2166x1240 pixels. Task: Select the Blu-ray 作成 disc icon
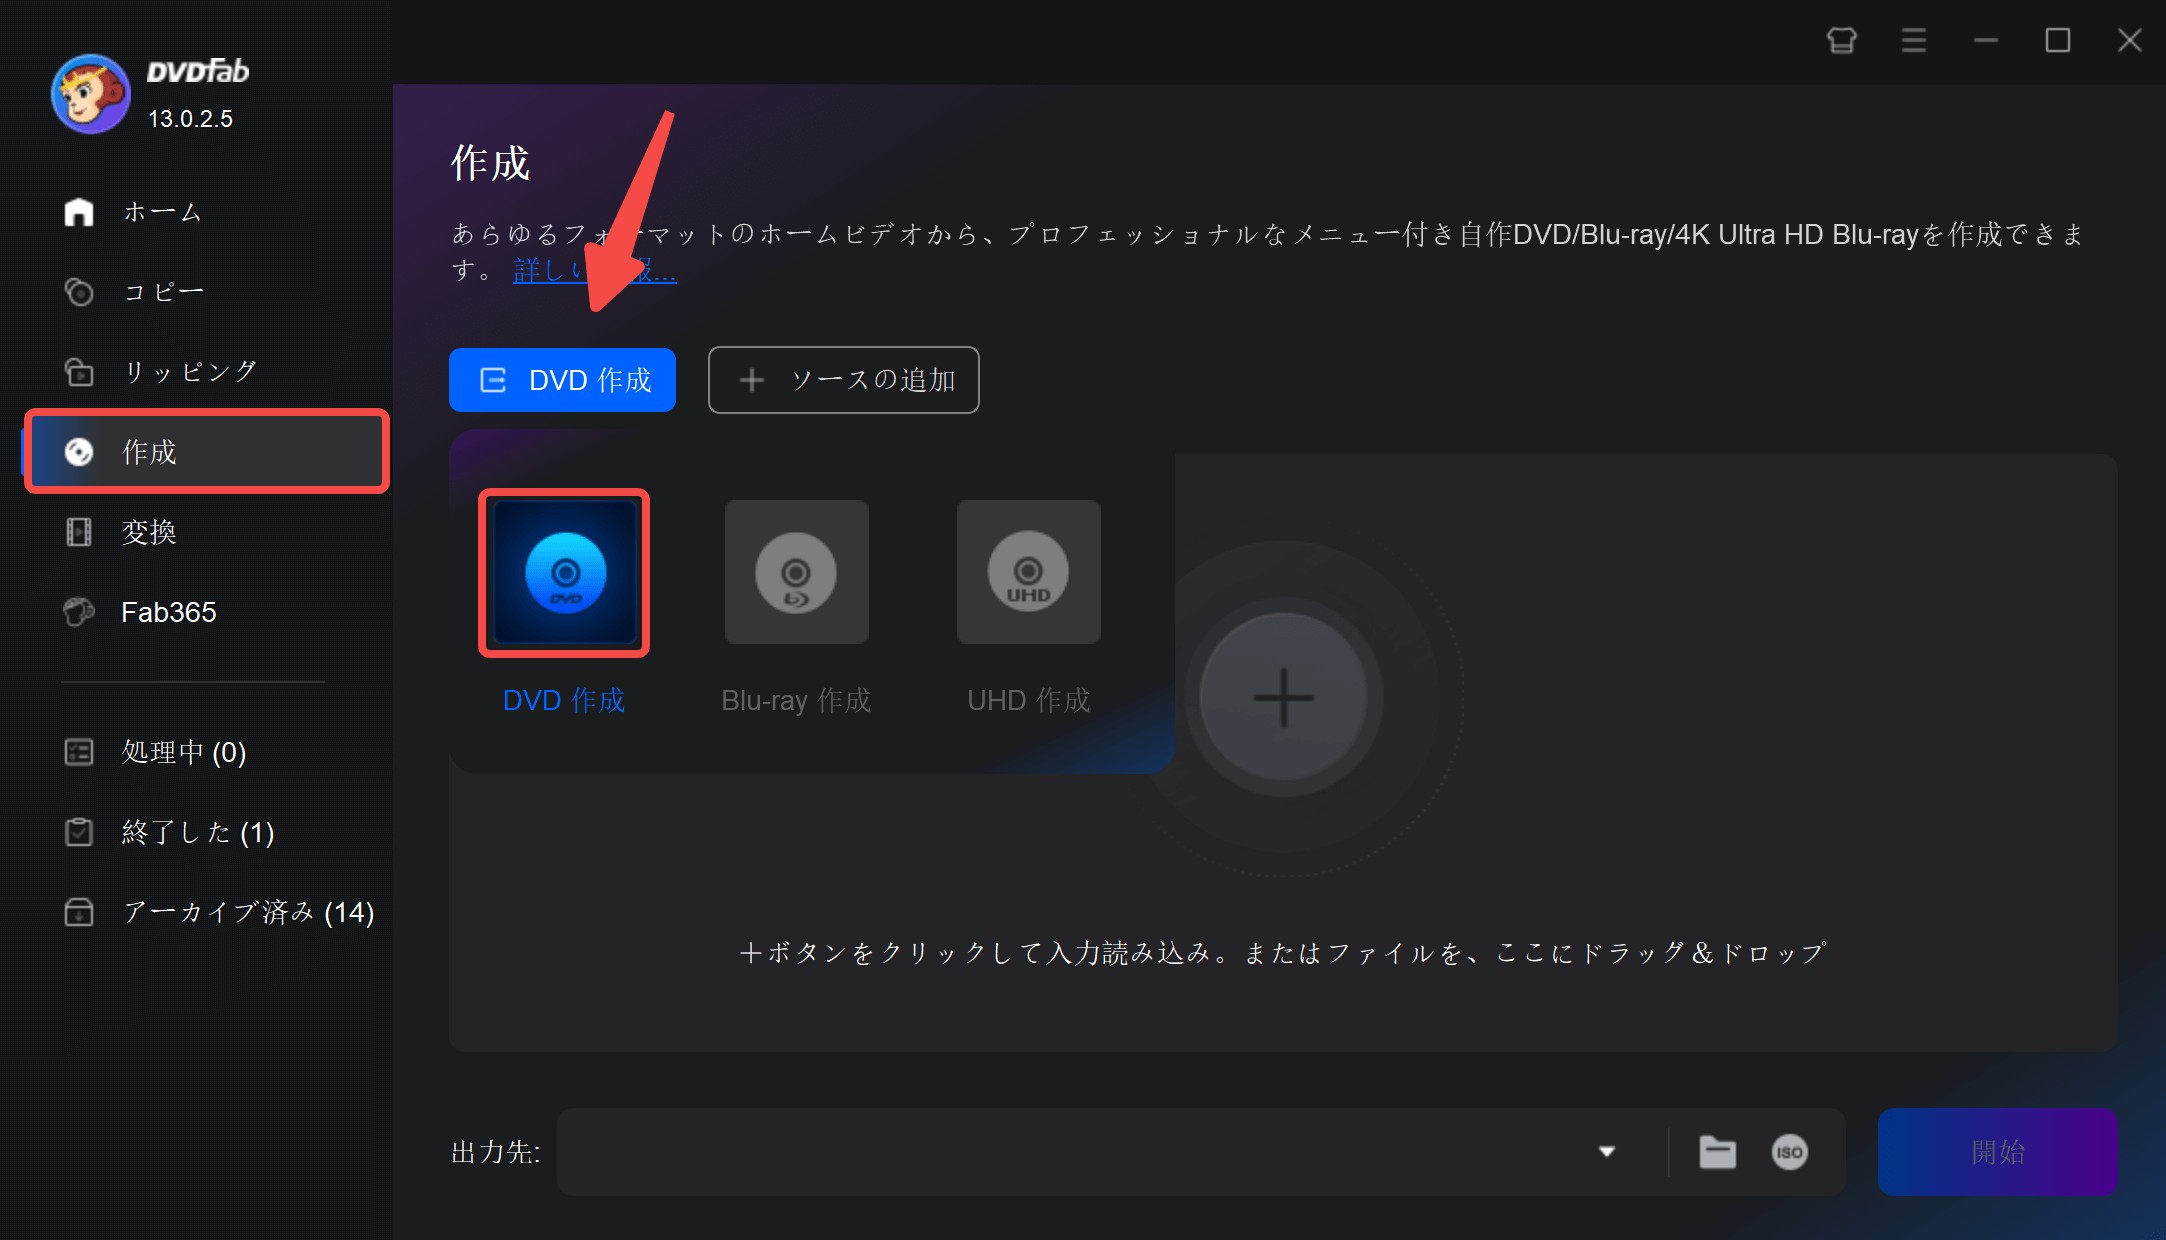point(796,572)
